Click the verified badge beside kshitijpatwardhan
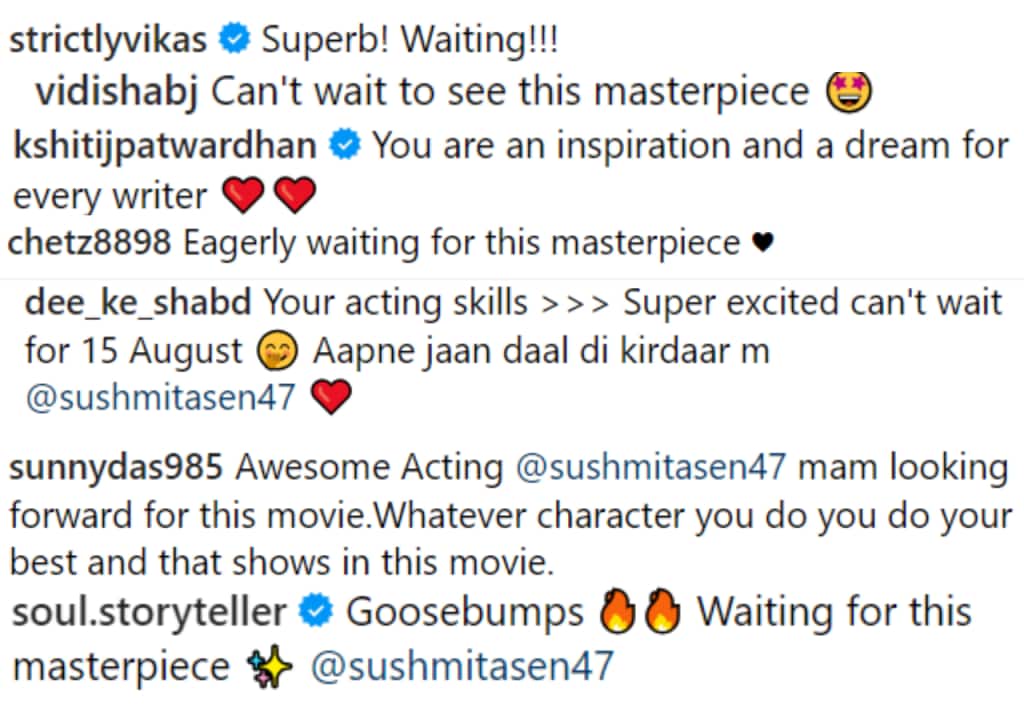 345,144
